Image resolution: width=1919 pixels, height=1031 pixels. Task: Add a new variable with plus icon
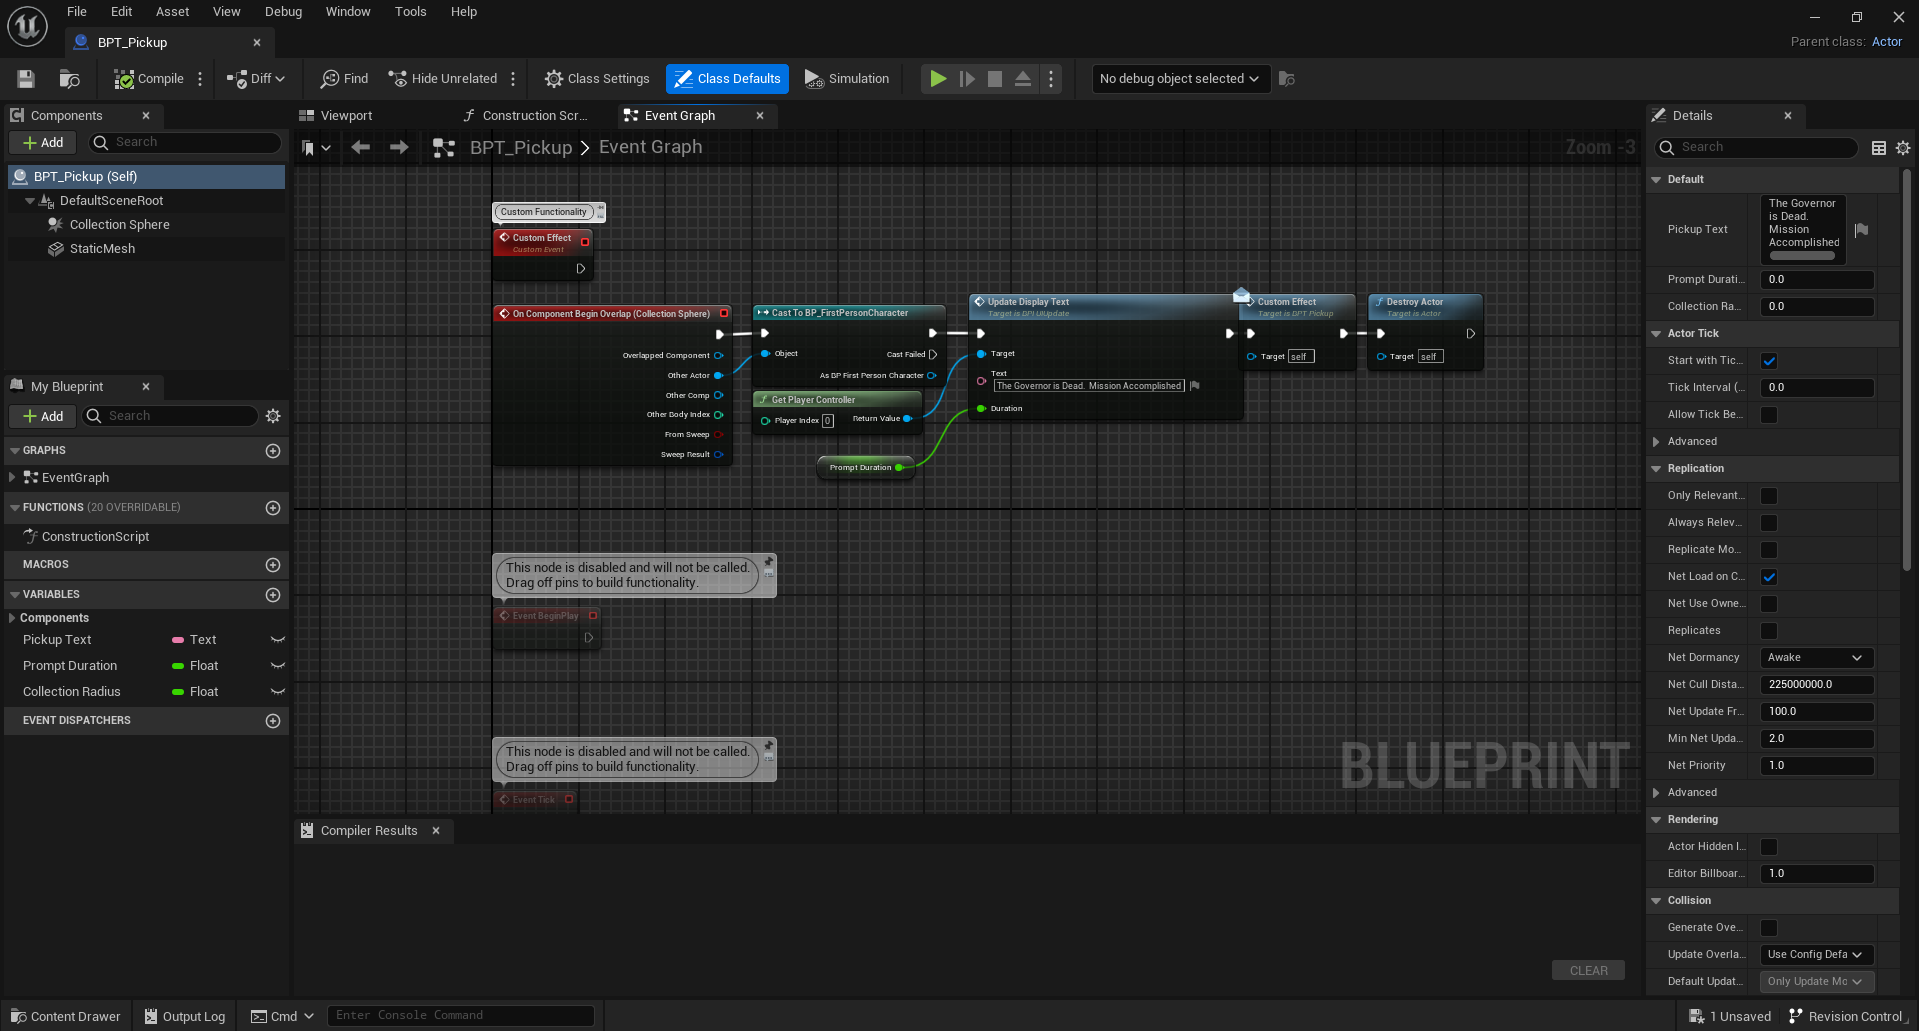click(x=272, y=595)
